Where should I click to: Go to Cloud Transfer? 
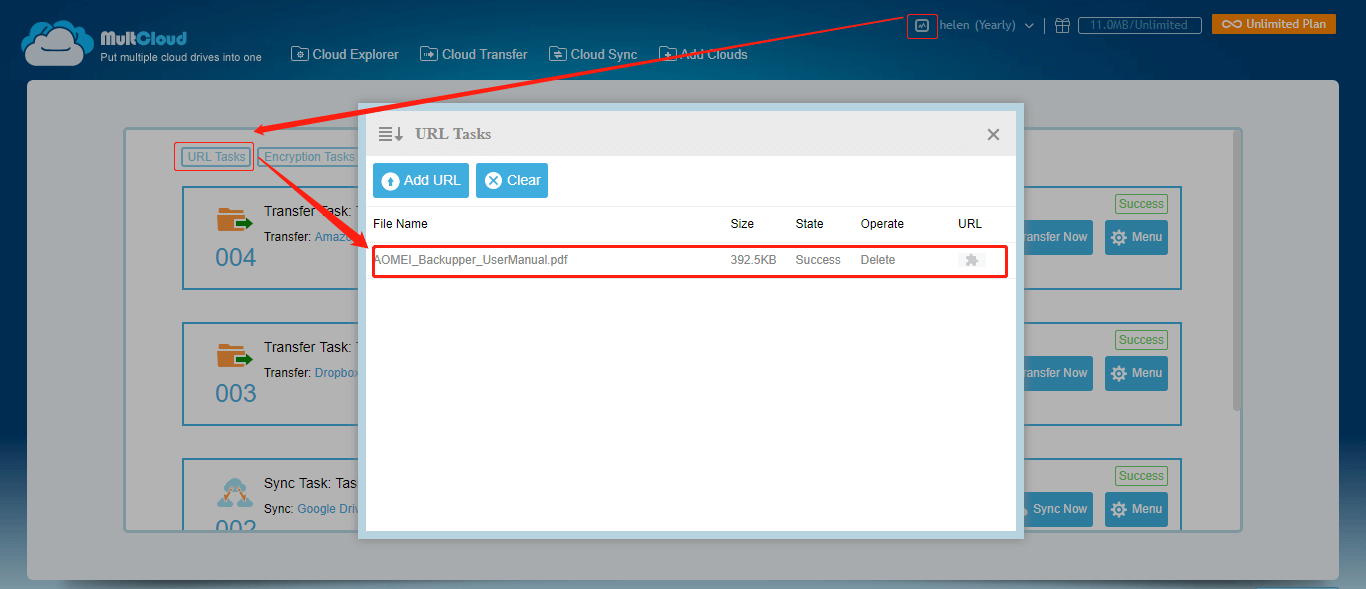(x=474, y=54)
